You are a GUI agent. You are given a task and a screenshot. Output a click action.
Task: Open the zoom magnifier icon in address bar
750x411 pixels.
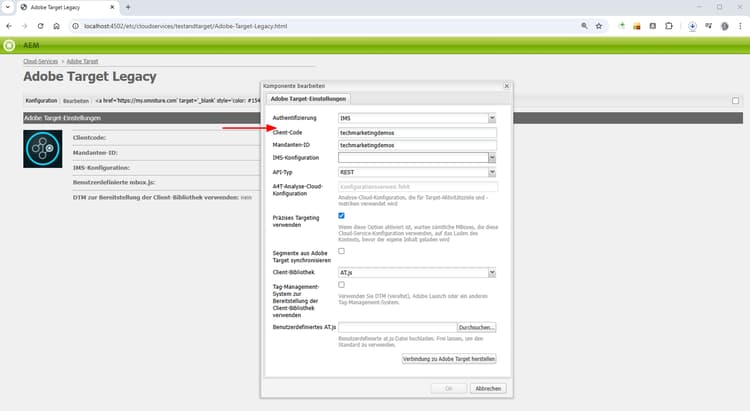pyautogui.click(x=584, y=26)
